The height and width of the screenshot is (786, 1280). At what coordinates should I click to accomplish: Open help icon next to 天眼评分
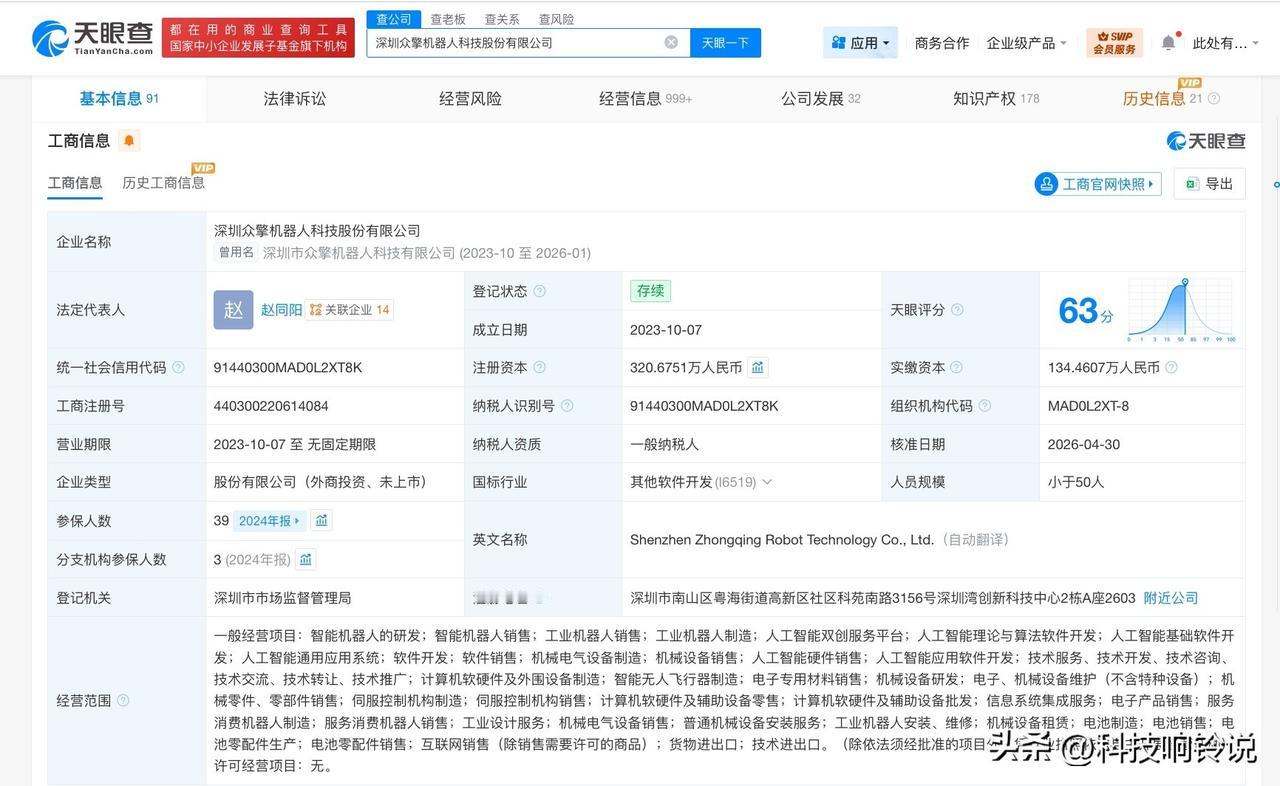957,310
